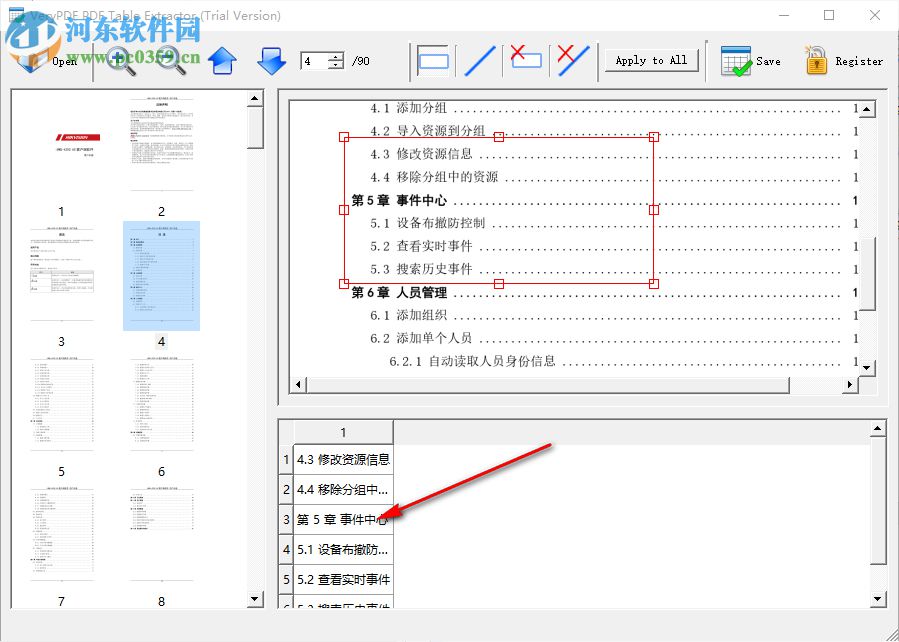Go to the previous page with blue up arrow
The image size is (899, 642).
pyautogui.click(x=222, y=60)
